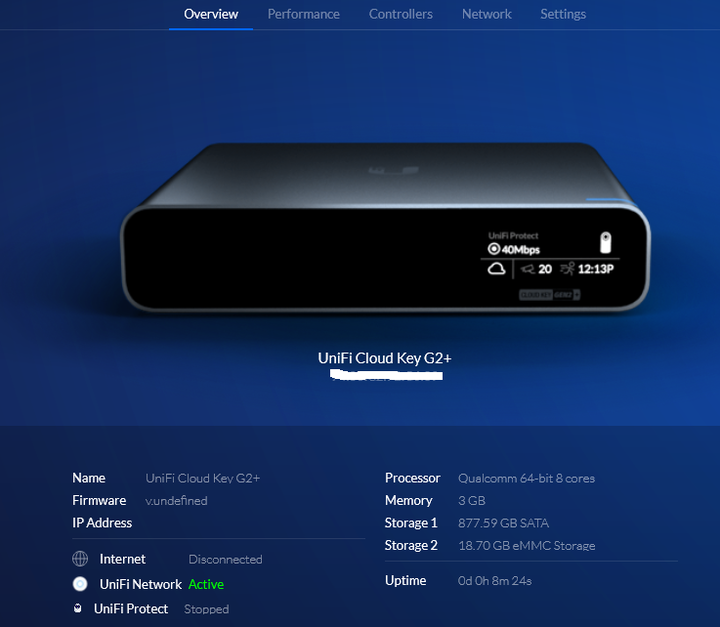Click the 3 GB memory value
720x627 pixels.
[x=472, y=501]
